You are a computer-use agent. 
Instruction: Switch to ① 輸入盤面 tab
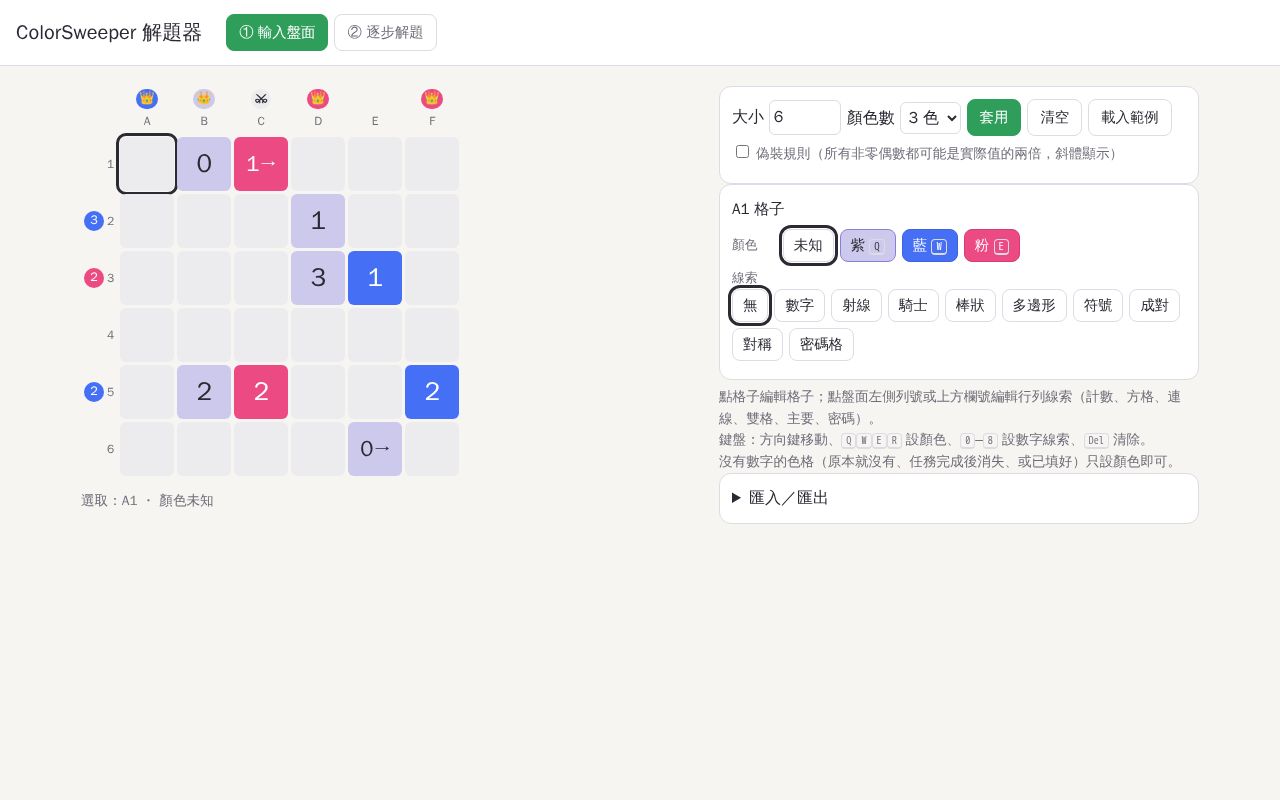click(x=277, y=32)
